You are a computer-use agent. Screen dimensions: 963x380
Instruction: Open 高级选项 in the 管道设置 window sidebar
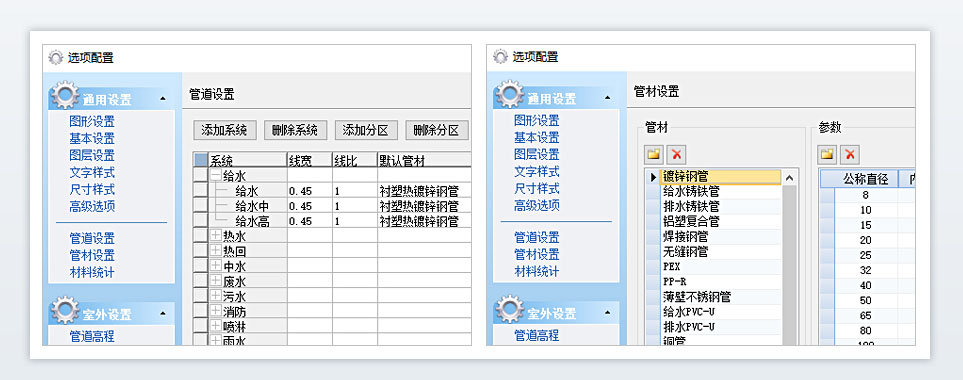[x=92, y=206]
